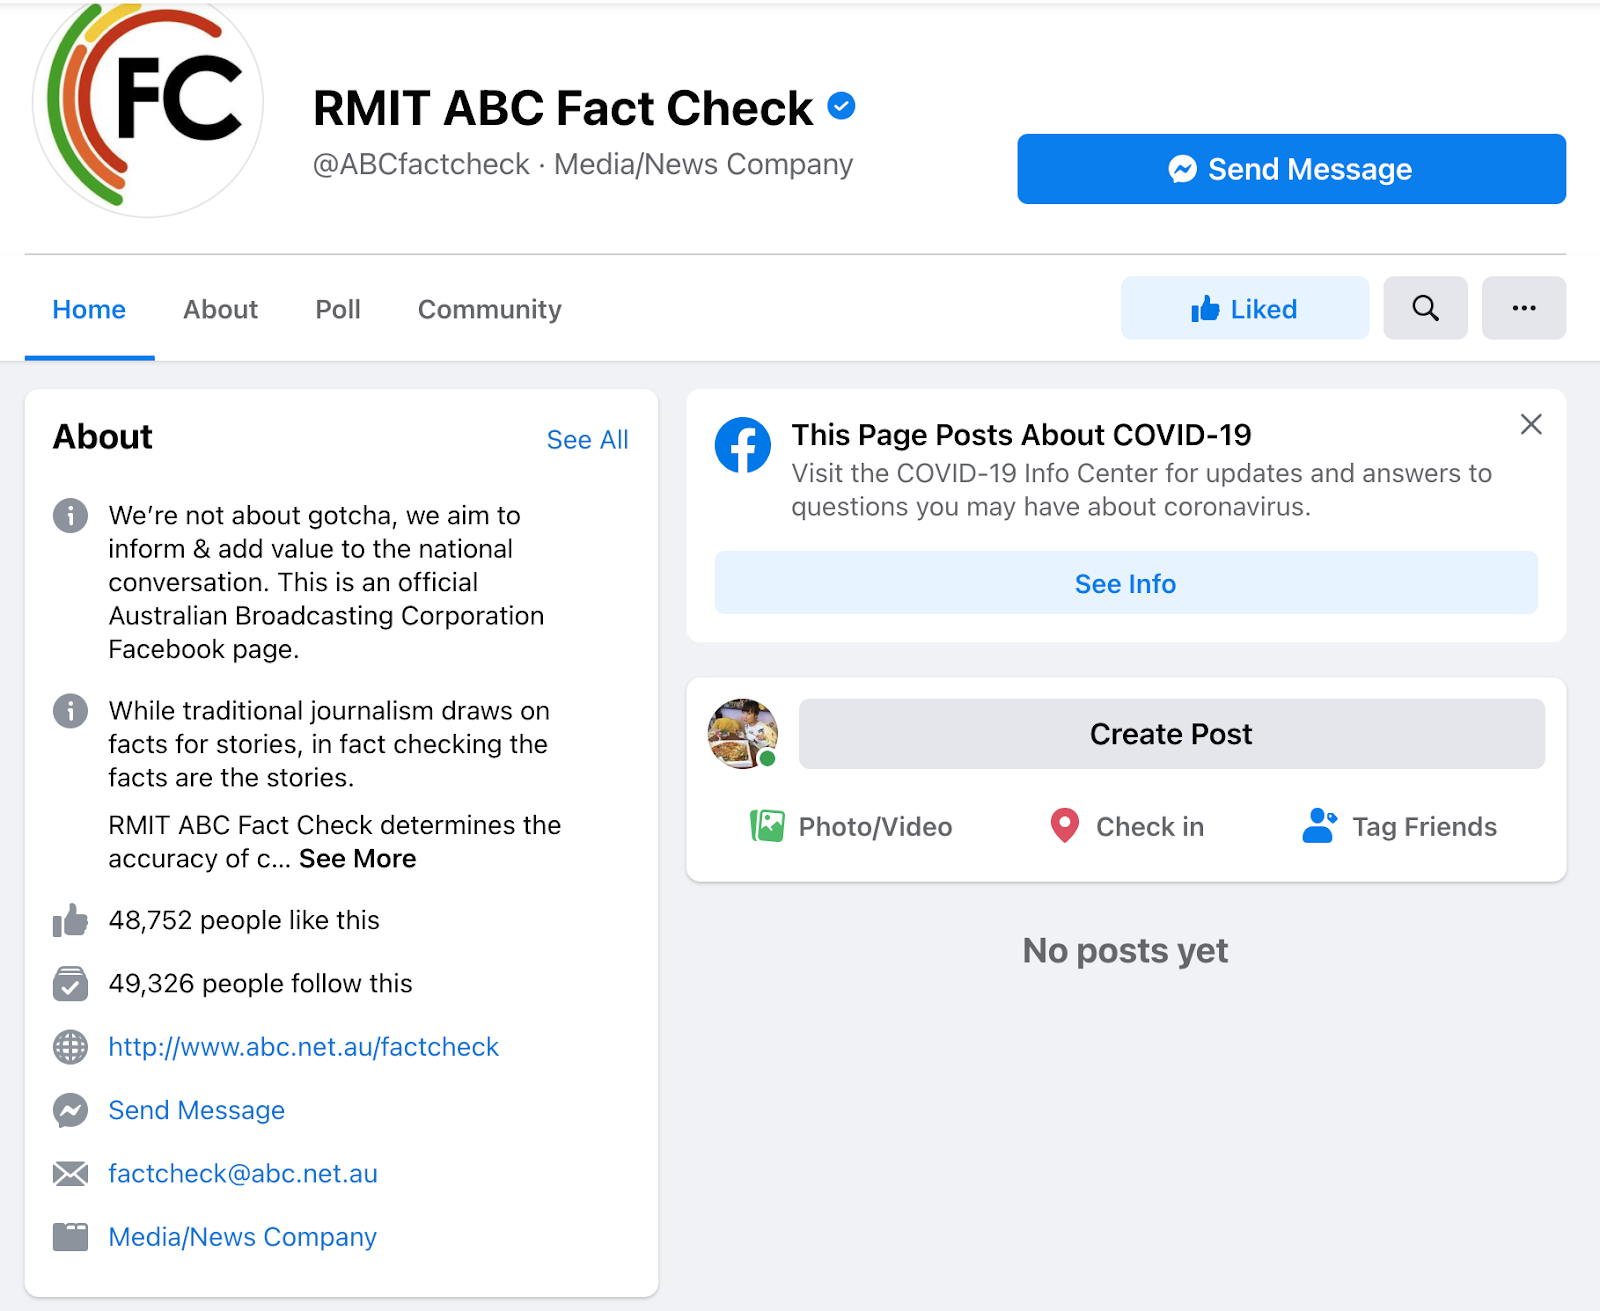Screen dimensions: 1600x1311
Task: Open the three-dots more options menu
Action: (1523, 308)
